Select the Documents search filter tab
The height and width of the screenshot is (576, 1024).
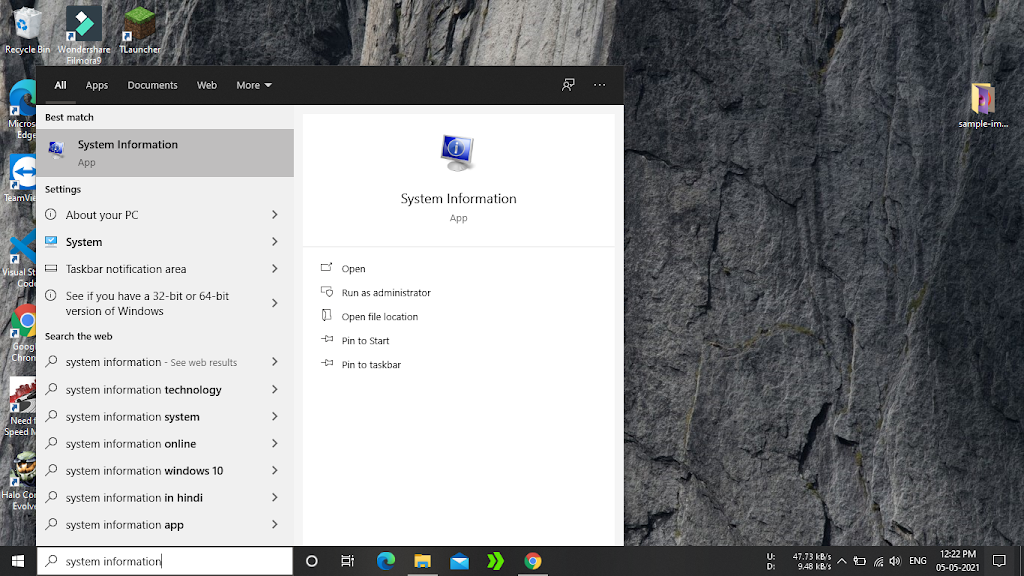pos(152,85)
